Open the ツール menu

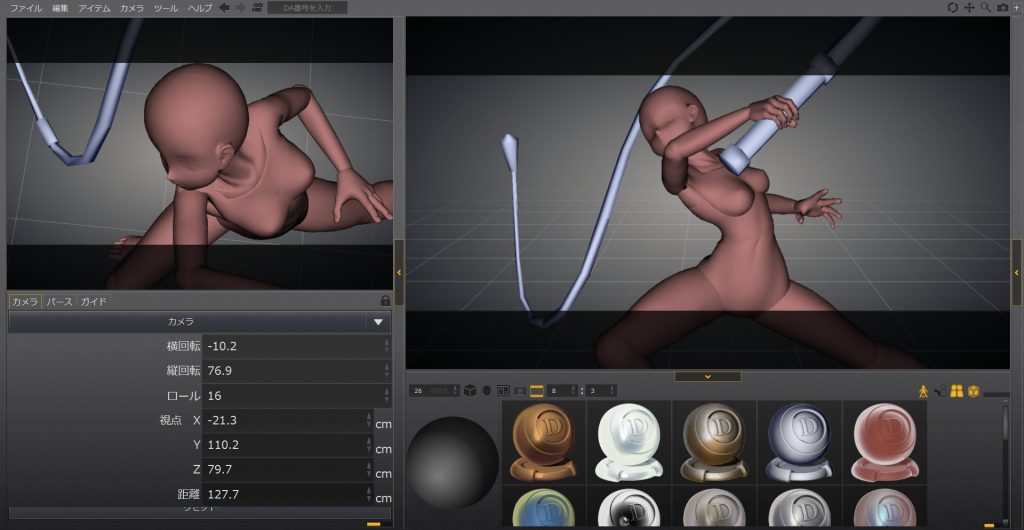point(166,8)
